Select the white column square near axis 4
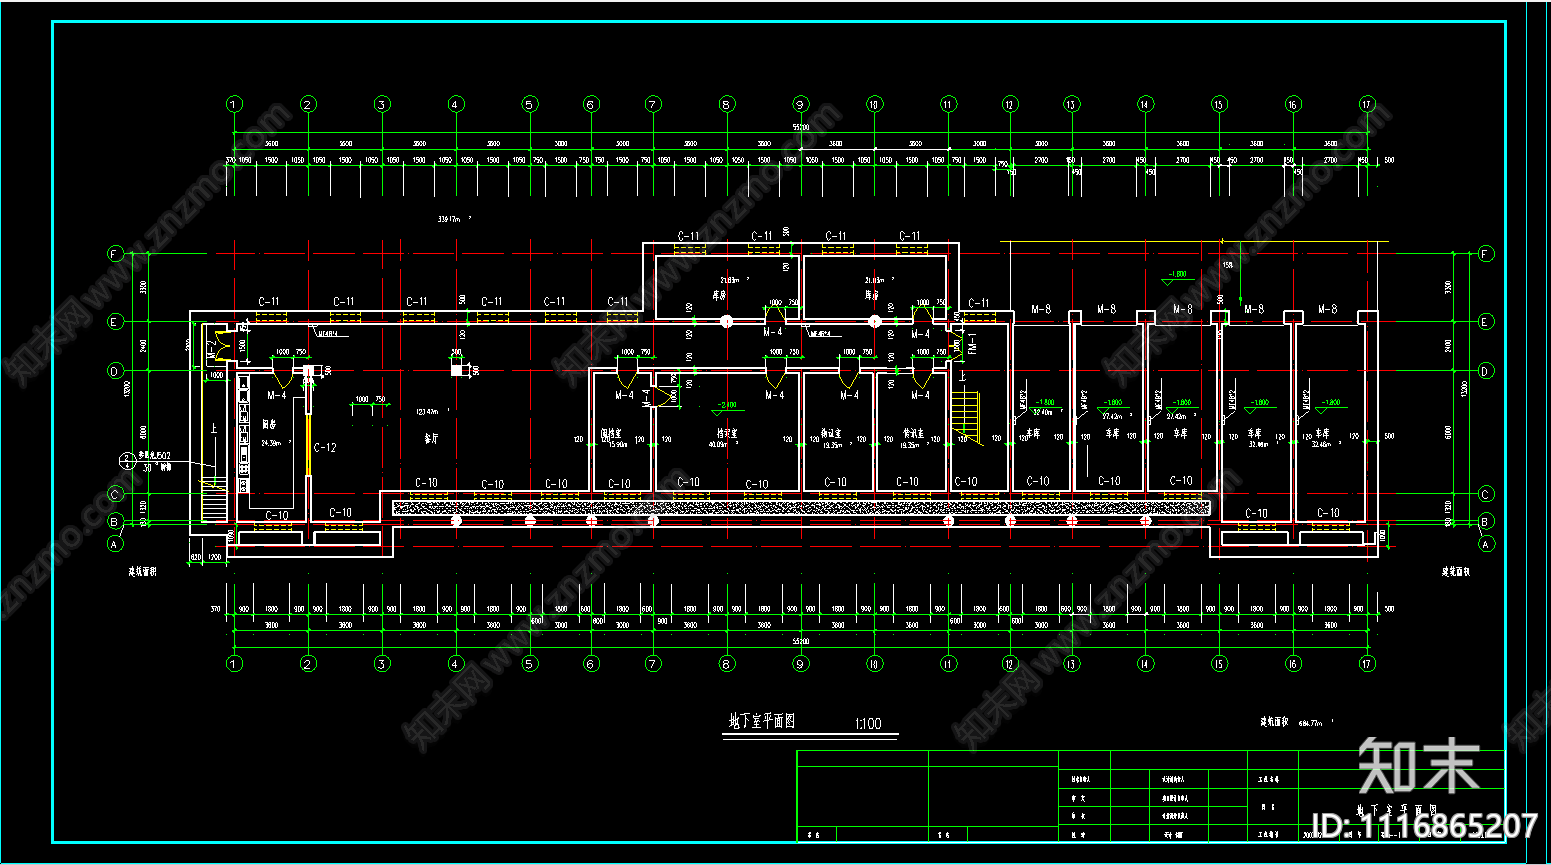 [457, 369]
